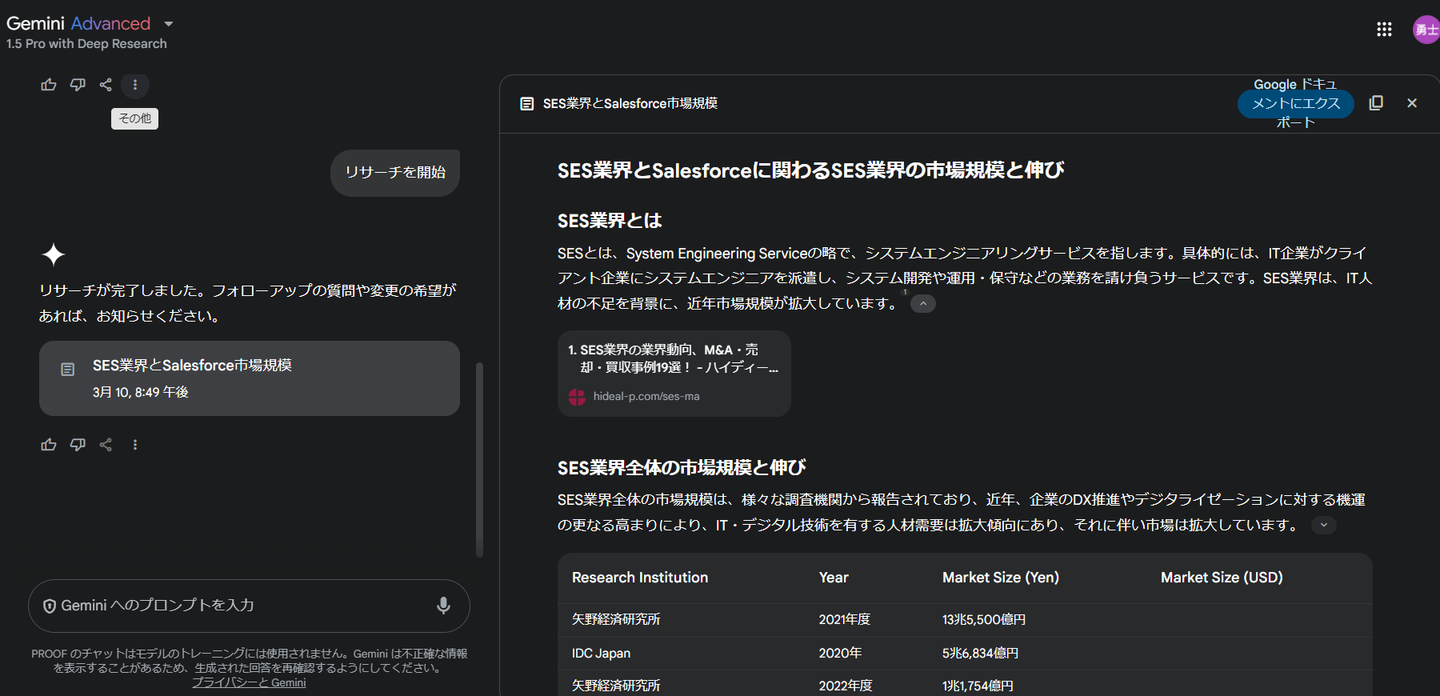Click the Gemini sparkle icon
Image resolution: width=1440 pixels, height=696 pixels.
tap(53, 254)
